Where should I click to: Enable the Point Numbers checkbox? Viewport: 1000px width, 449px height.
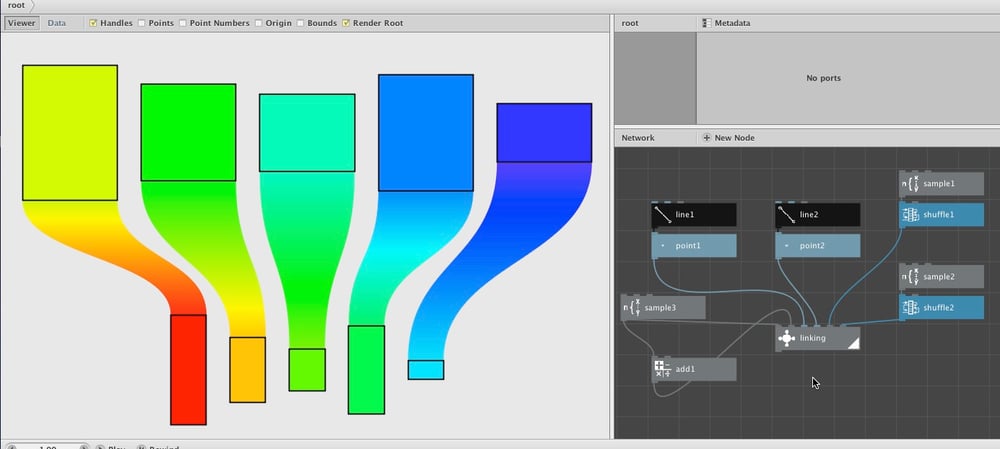pyautogui.click(x=182, y=23)
